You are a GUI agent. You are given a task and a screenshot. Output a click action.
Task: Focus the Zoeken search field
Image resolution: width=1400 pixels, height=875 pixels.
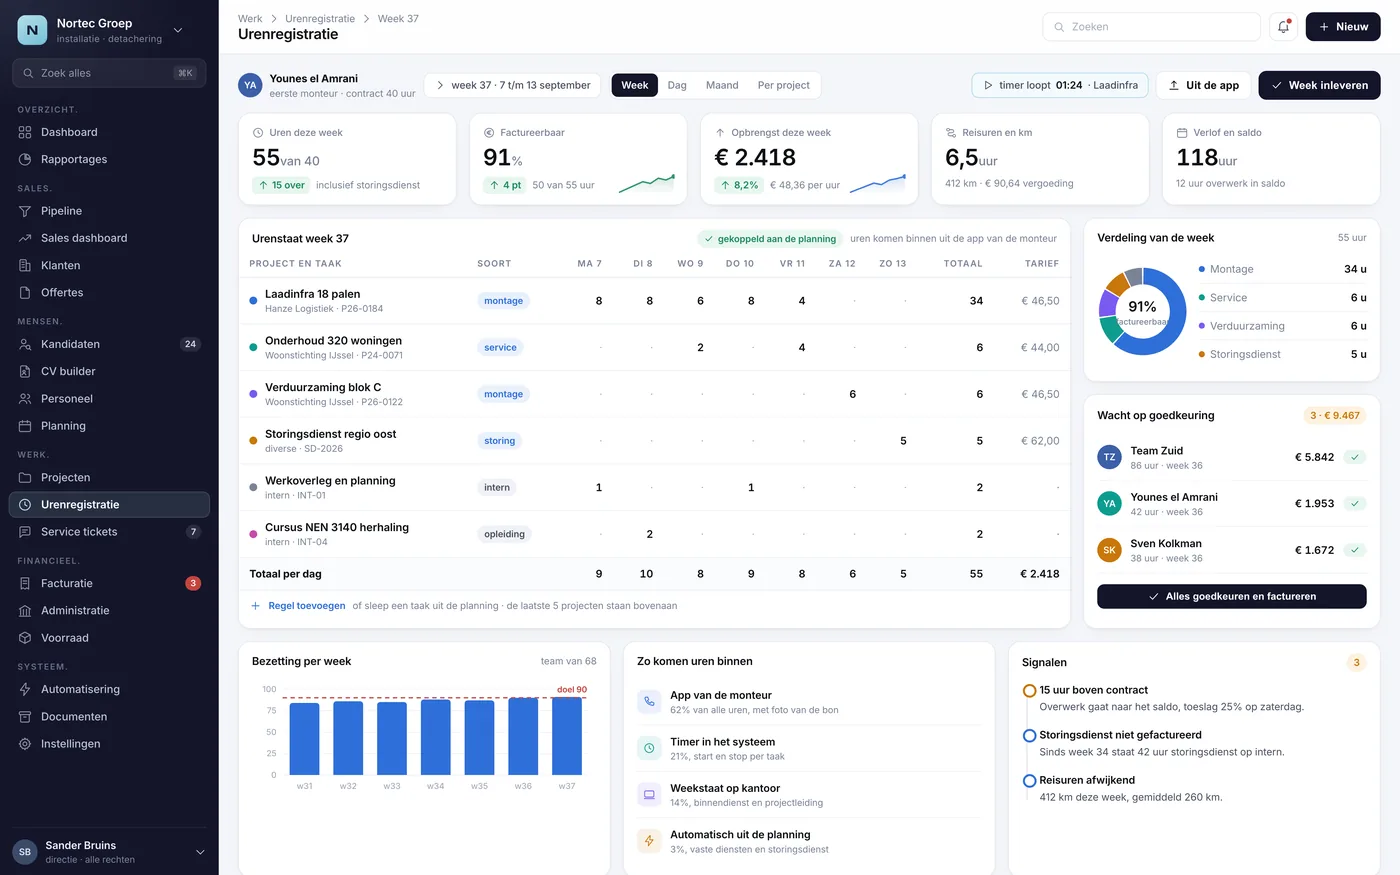pyautogui.click(x=1151, y=27)
